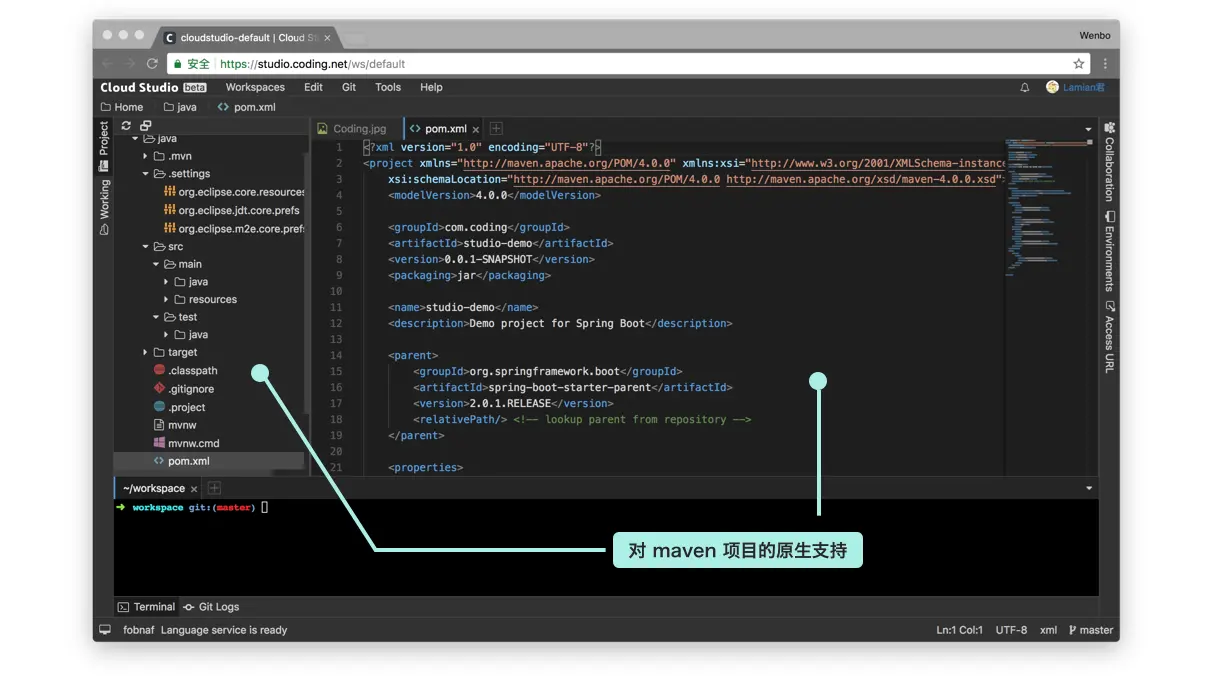Select the cloudstudio-default browser tab
The height and width of the screenshot is (676, 1214).
pyautogui.click(x=248, y=37)
